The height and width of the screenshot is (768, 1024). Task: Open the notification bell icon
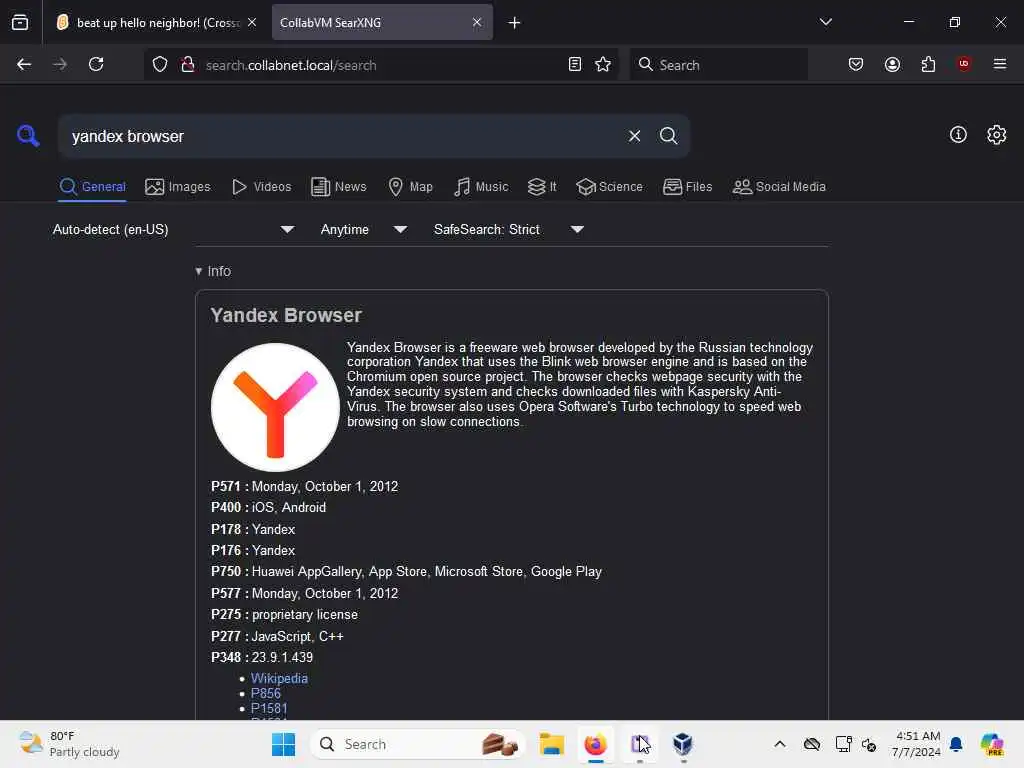pos(956,744)
